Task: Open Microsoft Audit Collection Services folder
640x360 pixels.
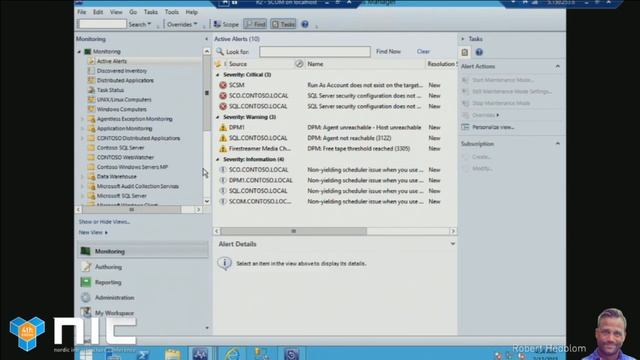Action: 137,186
